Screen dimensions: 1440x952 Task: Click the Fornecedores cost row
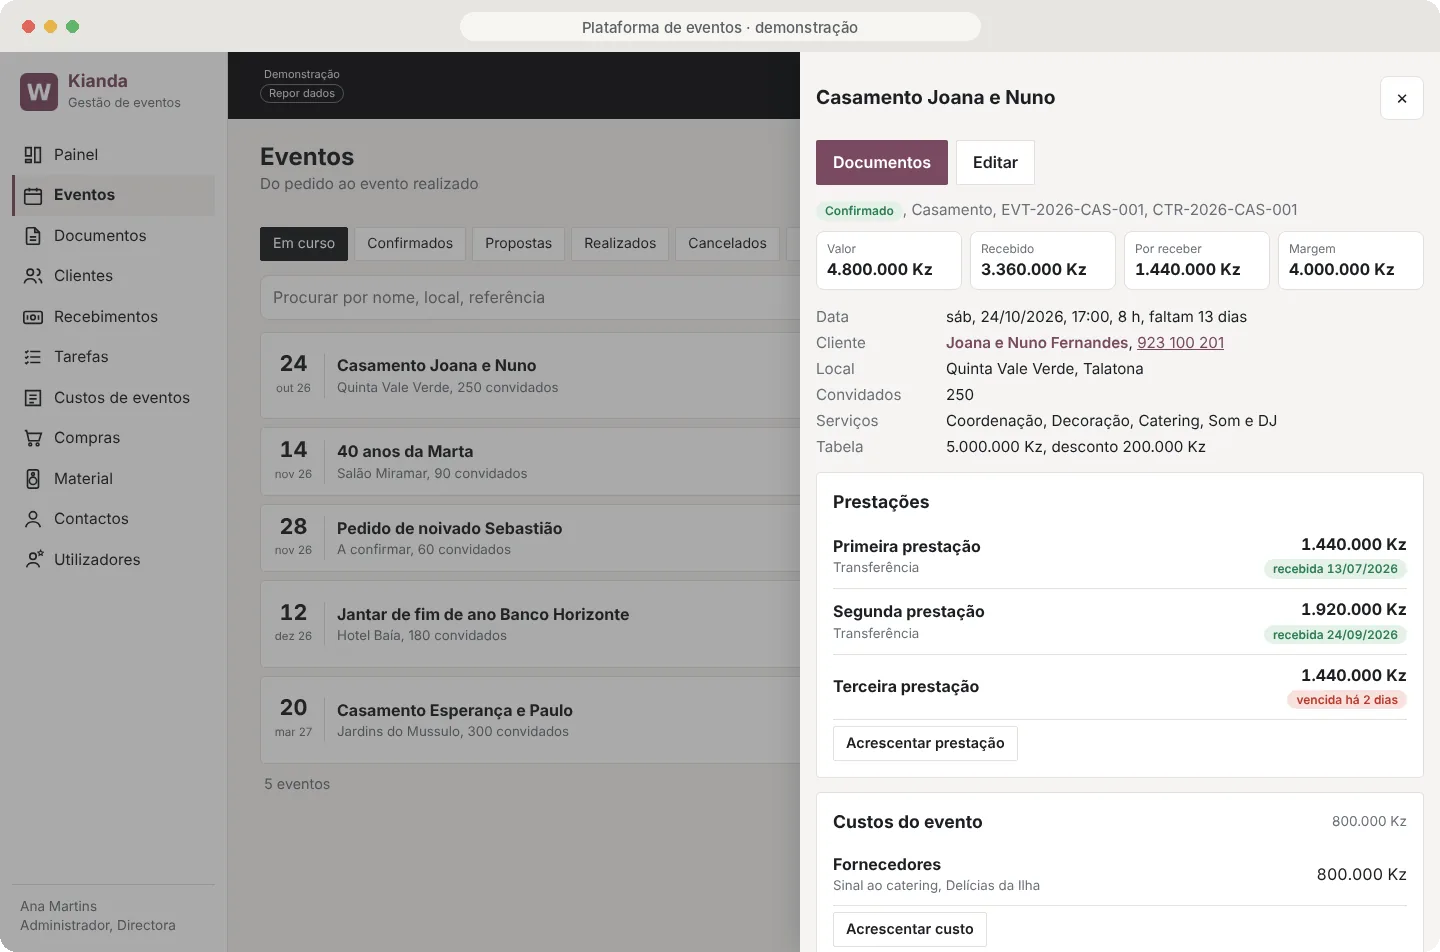point(1120,875)
